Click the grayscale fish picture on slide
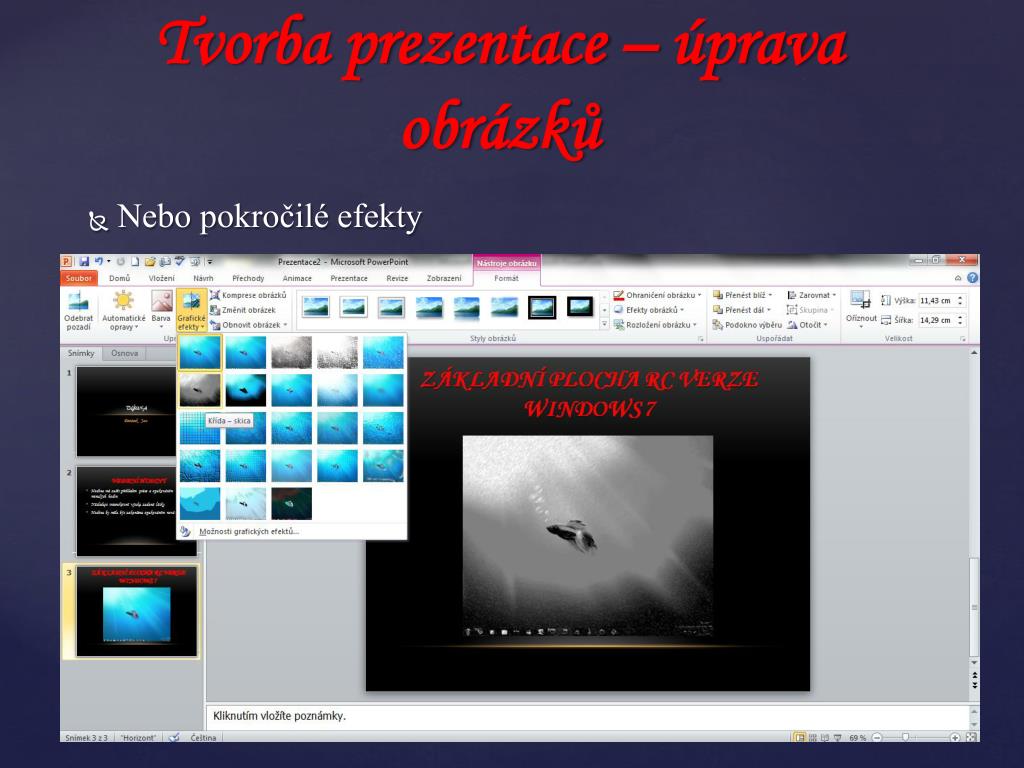Screen dimensions: 1024x768 click(x=588, y=536)
